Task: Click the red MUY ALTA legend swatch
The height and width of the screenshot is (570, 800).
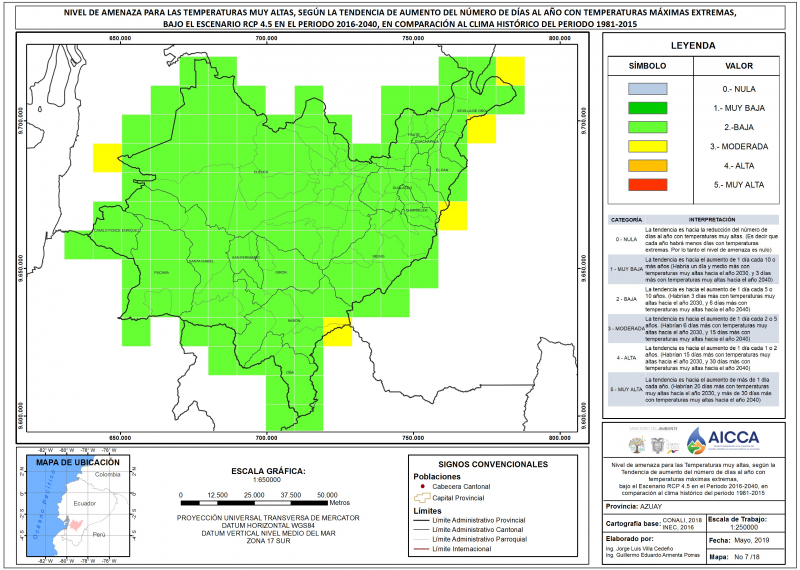Action: (x=647, y=185)
